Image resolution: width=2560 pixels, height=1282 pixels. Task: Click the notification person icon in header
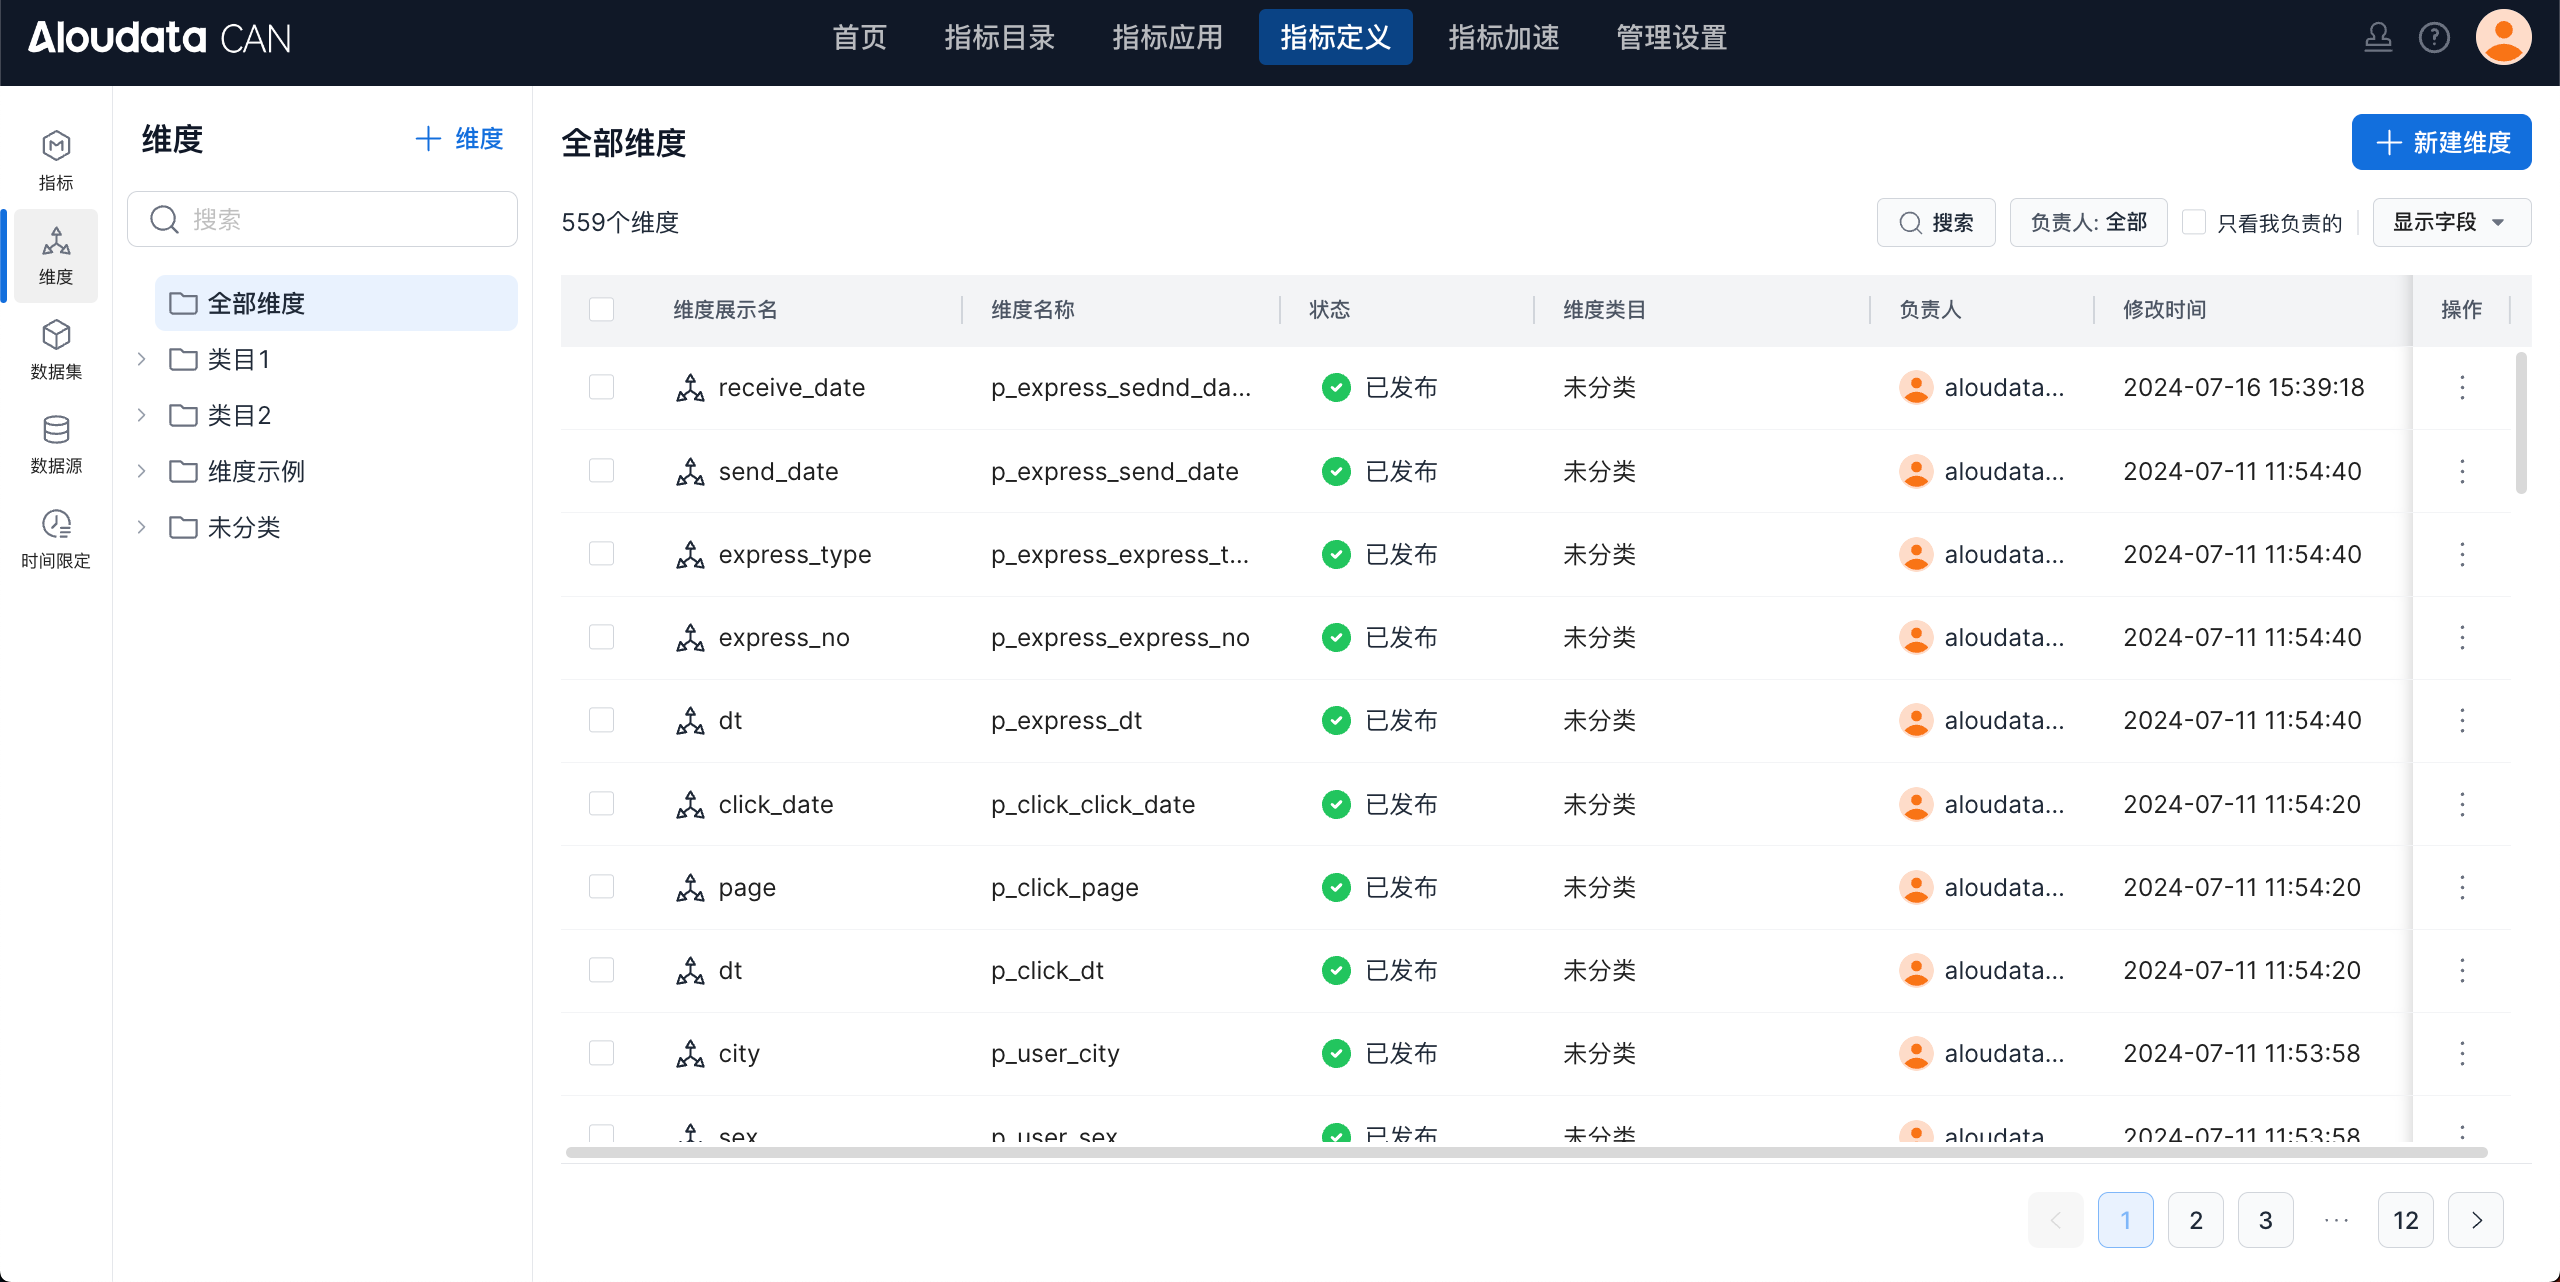[2378, 38]
